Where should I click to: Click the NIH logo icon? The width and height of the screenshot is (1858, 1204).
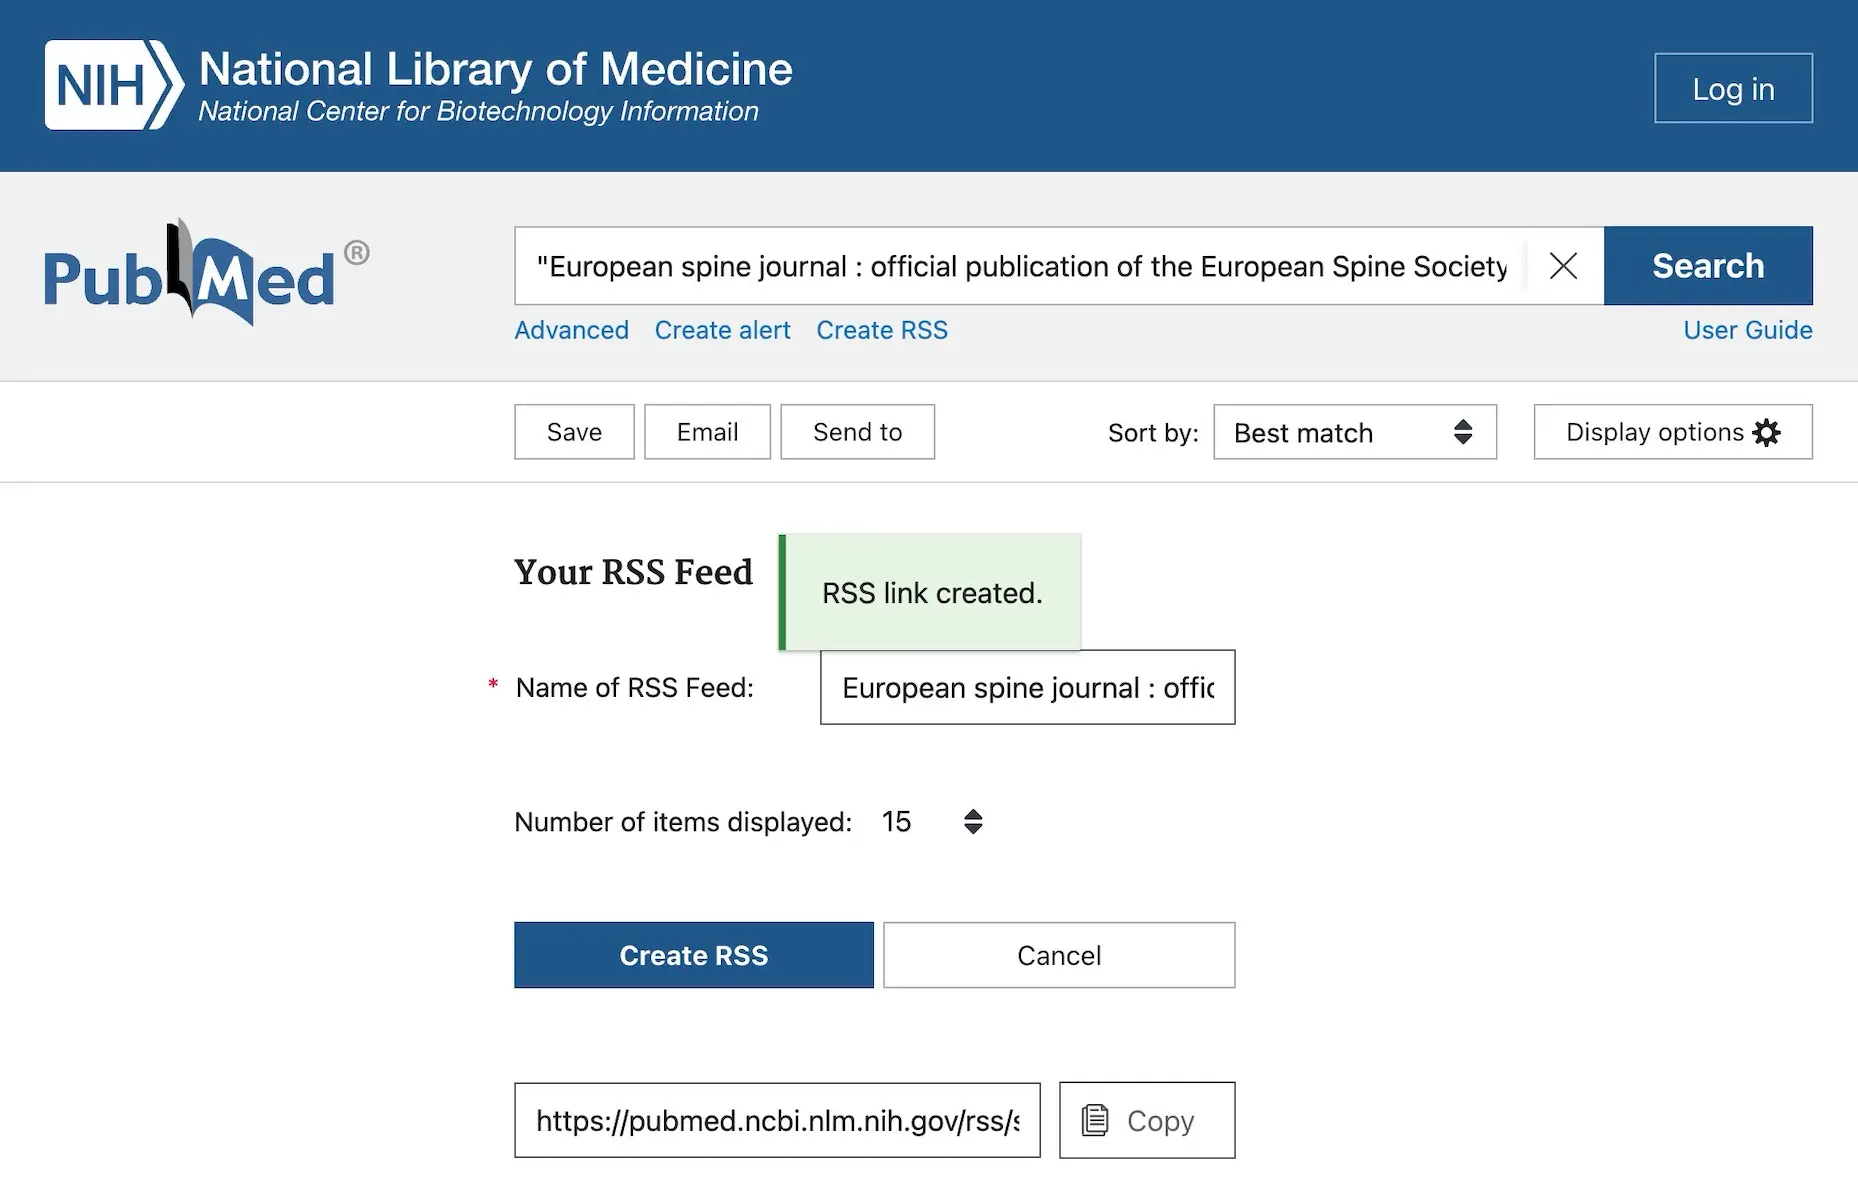[x=113, y=85]
